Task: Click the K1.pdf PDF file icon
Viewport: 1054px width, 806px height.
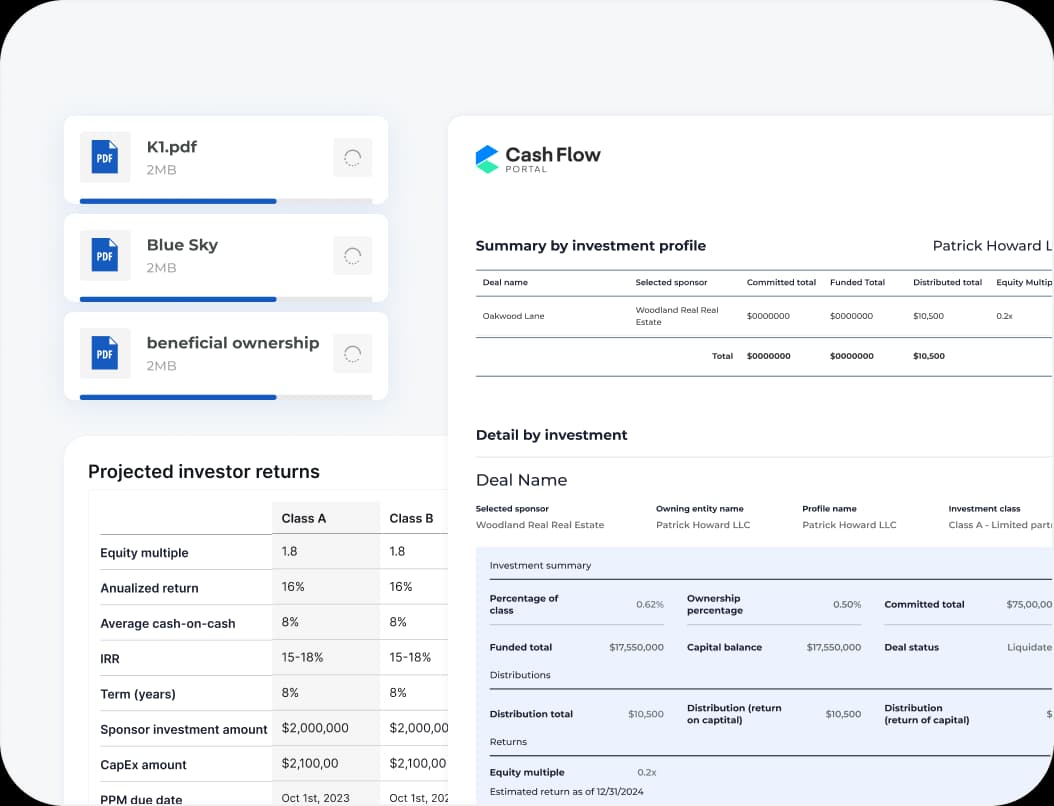Action: tap(105, 157)
